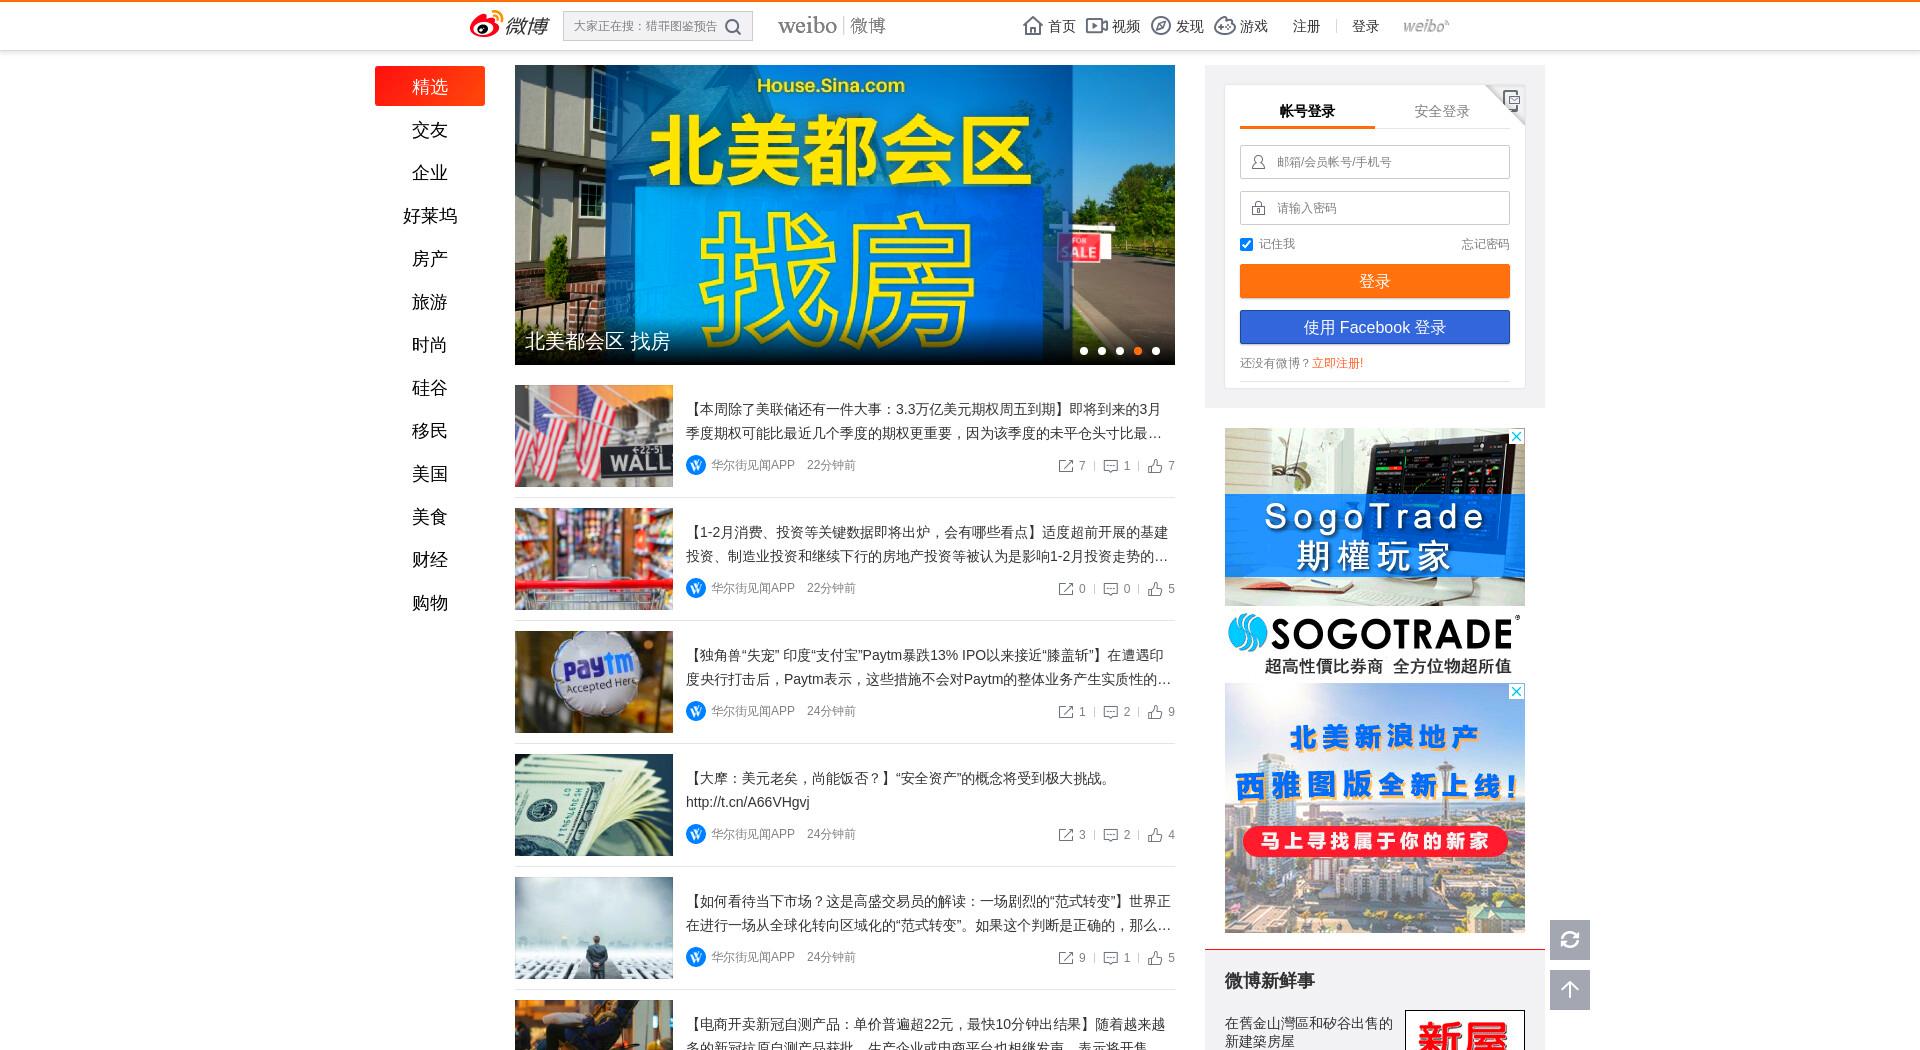Click QR code login corner icon
The image size is (1920, 1050).
coord(1511,99)
